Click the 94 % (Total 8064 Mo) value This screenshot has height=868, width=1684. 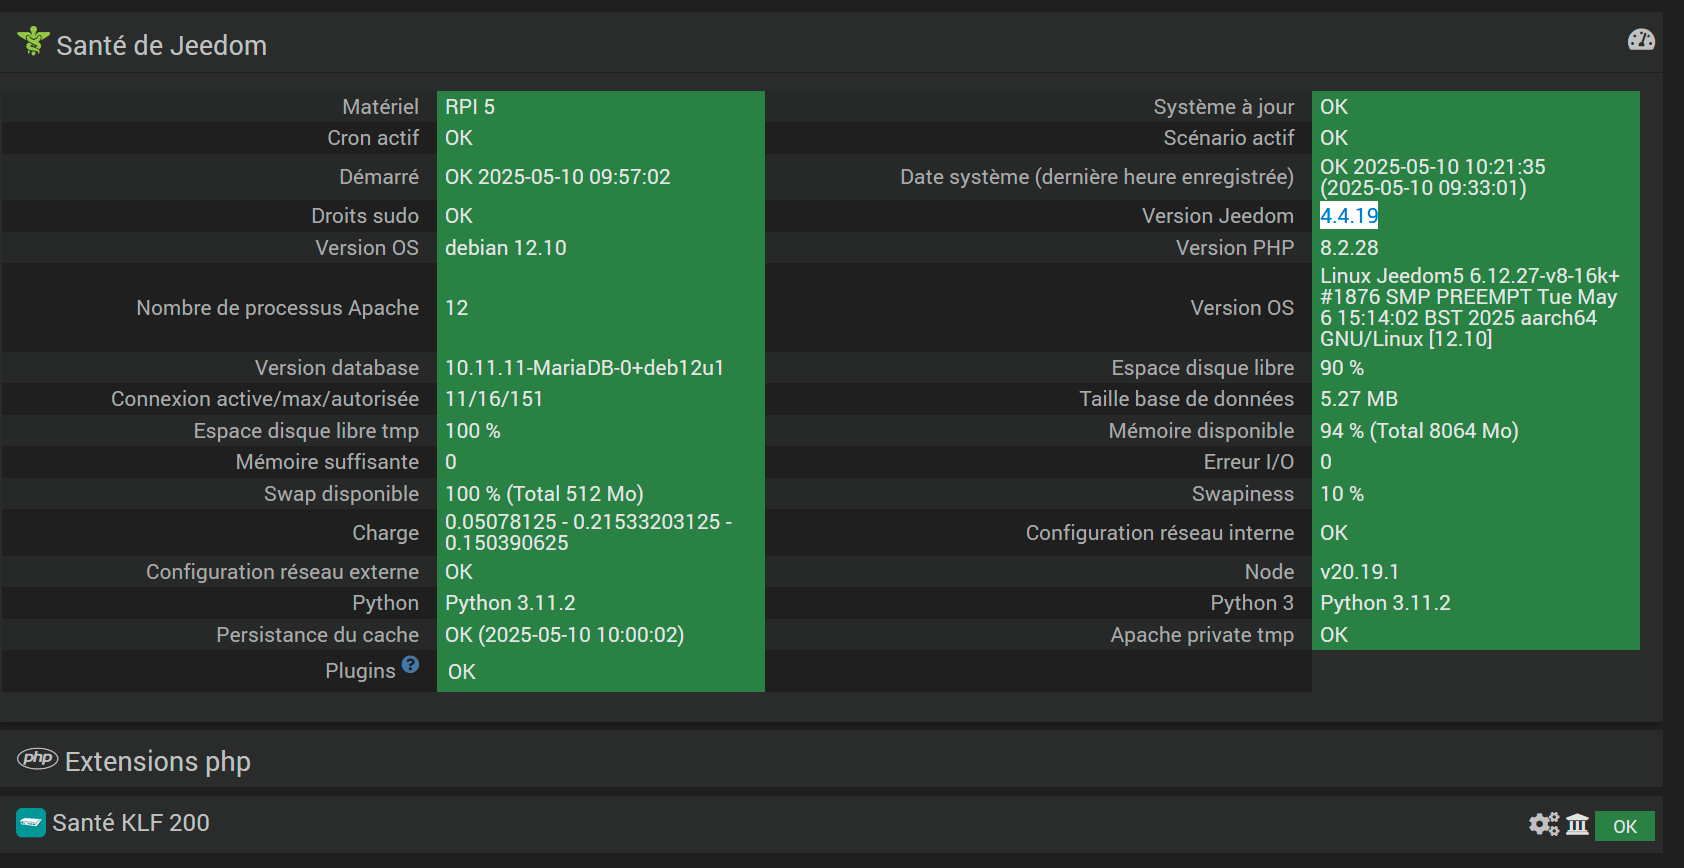(1419, 431)
